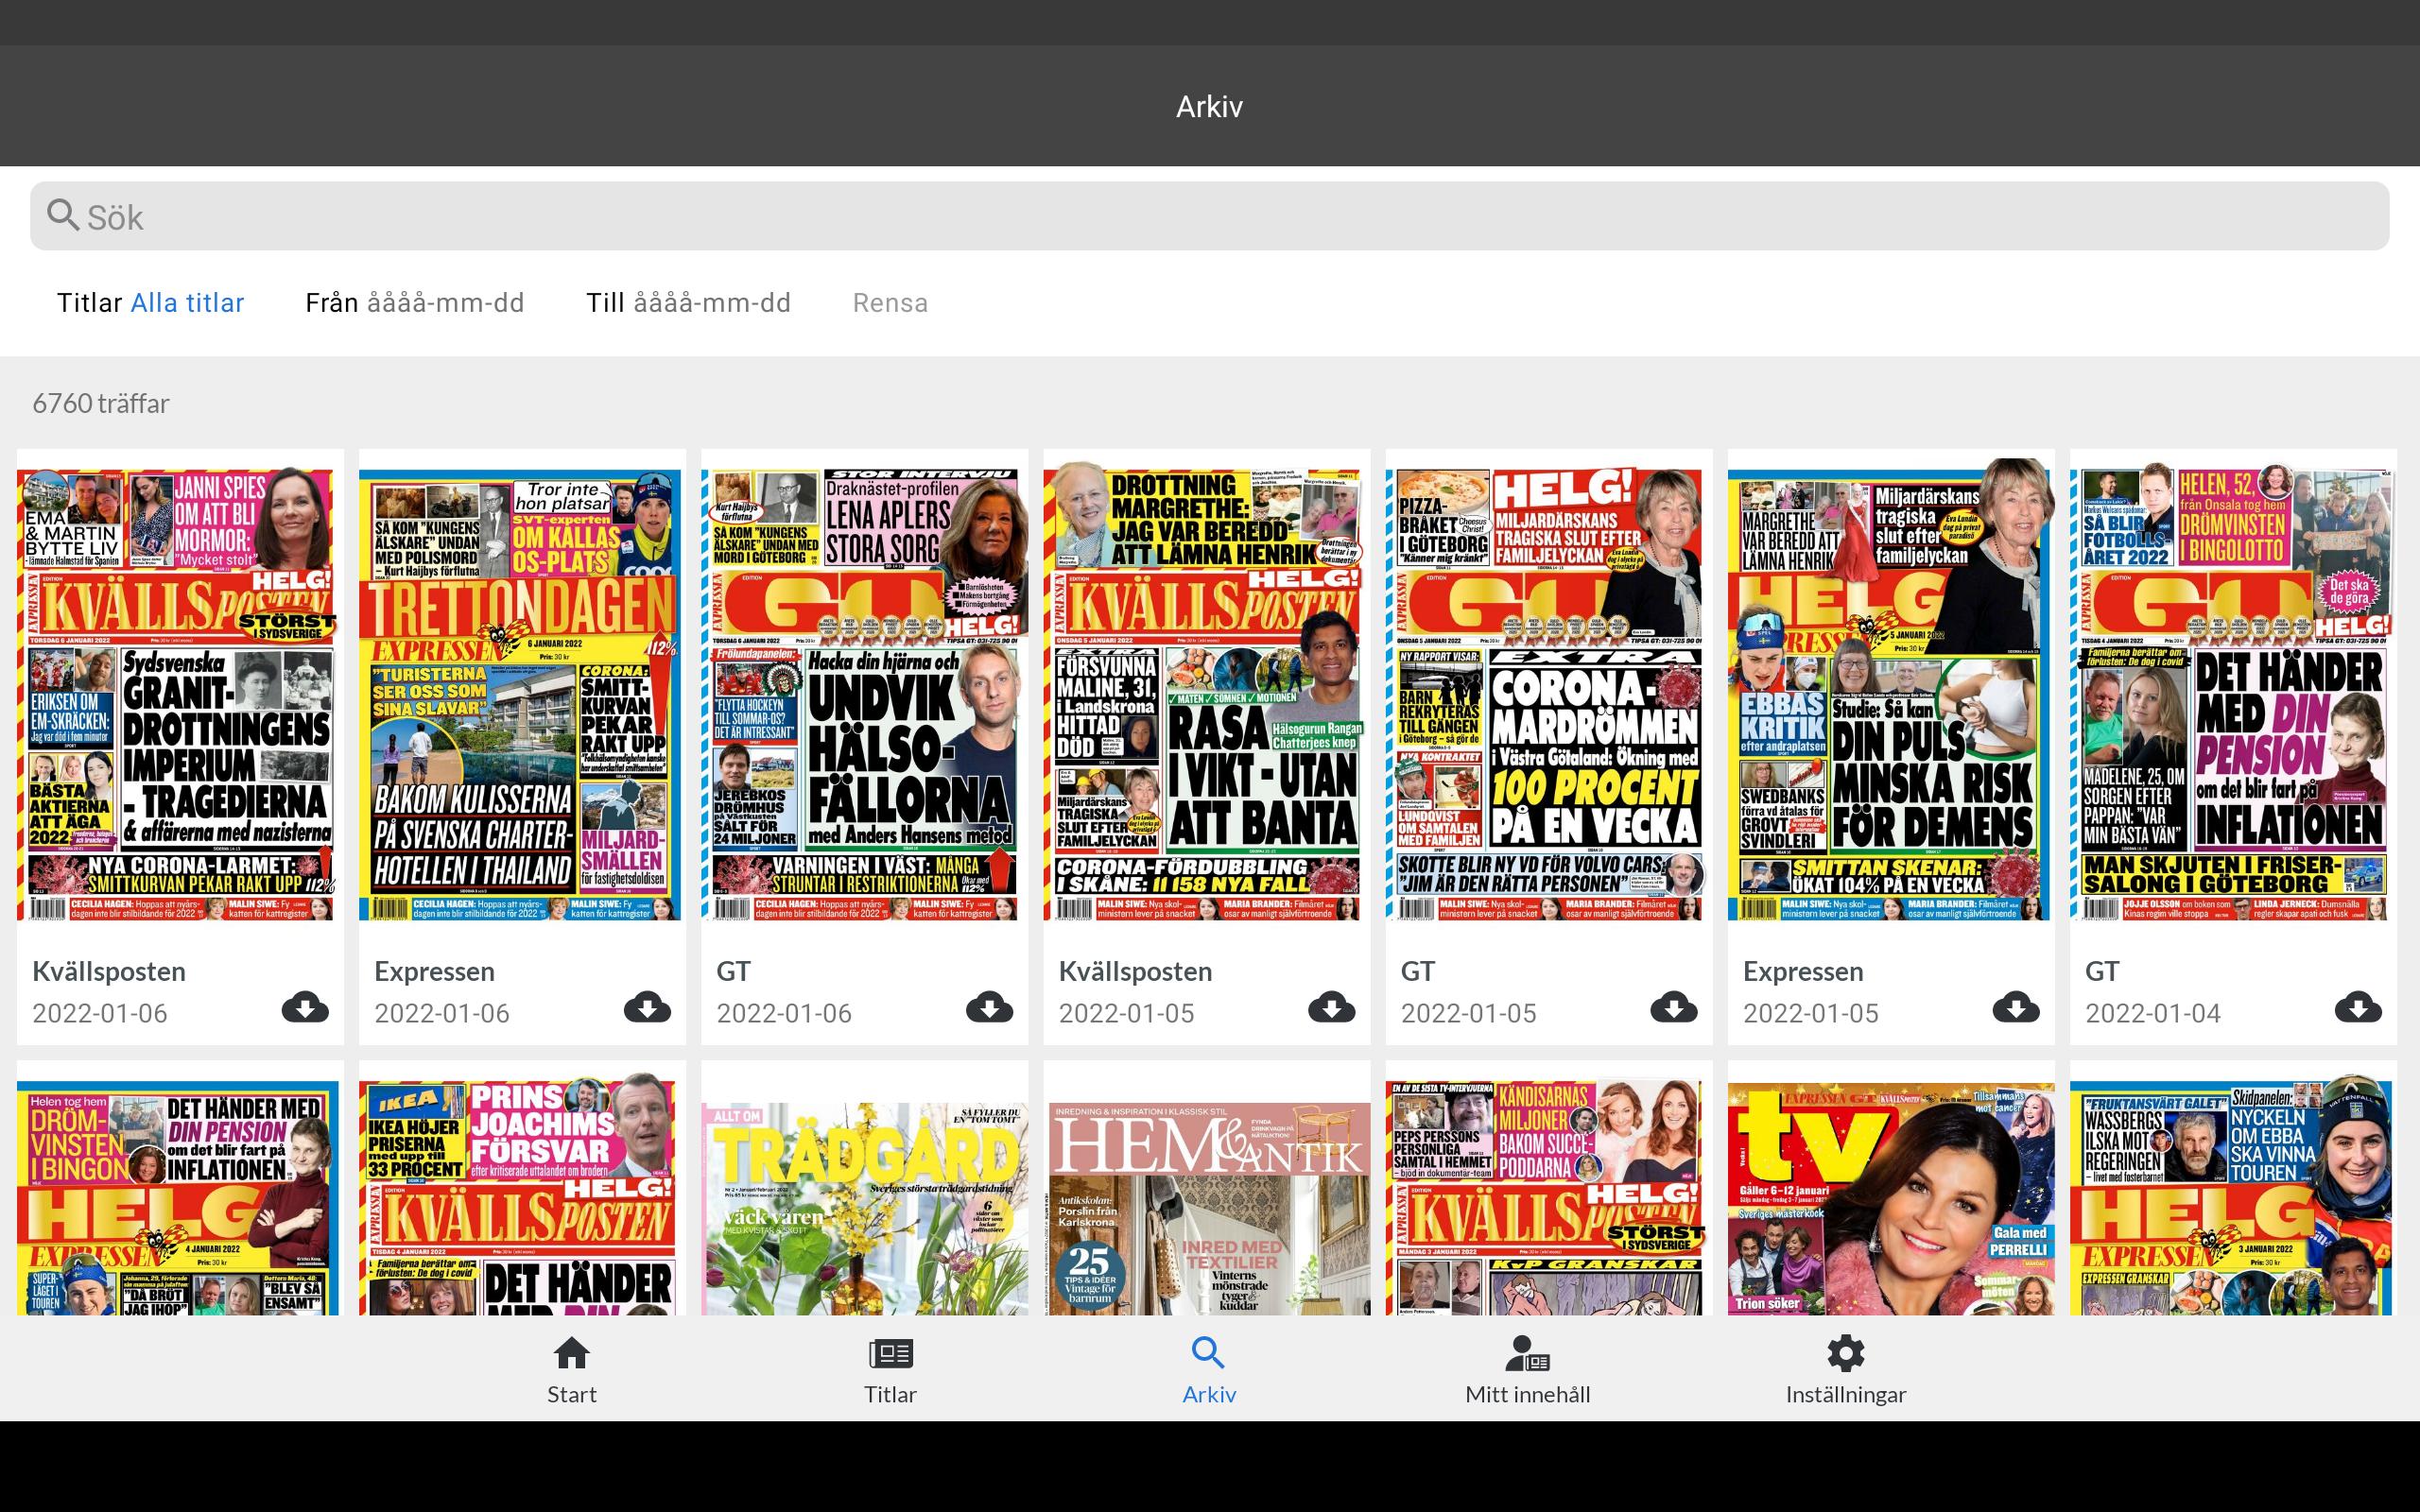Click the date 2022-01-05 under Kvällsposten
The height and width of the screenshot is (1512, 2420).
(1126, 1013)
